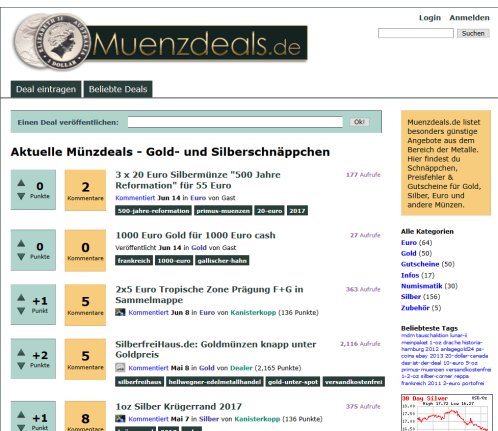The image size is (498, 431).
Task: Upvote the 1oz Silber Krügerrand deal
Action: [x=21, y=415]
